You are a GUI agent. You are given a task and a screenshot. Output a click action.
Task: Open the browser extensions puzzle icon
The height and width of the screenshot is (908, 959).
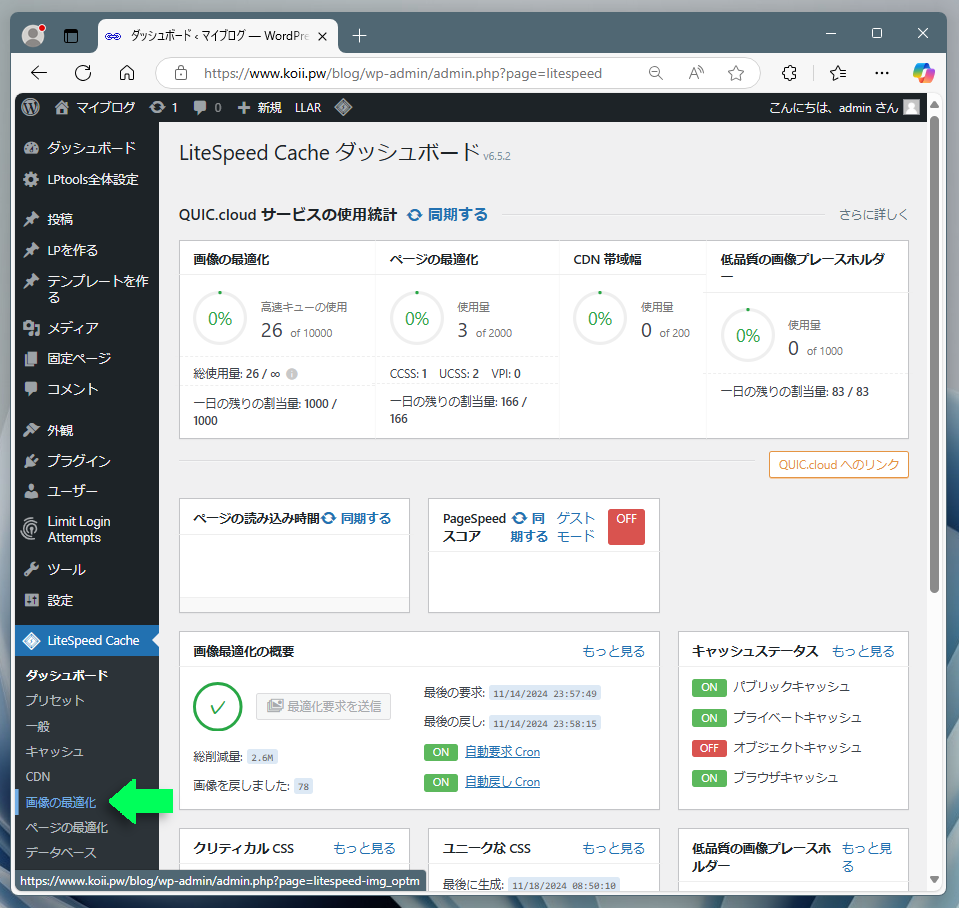tap(790, 73)
